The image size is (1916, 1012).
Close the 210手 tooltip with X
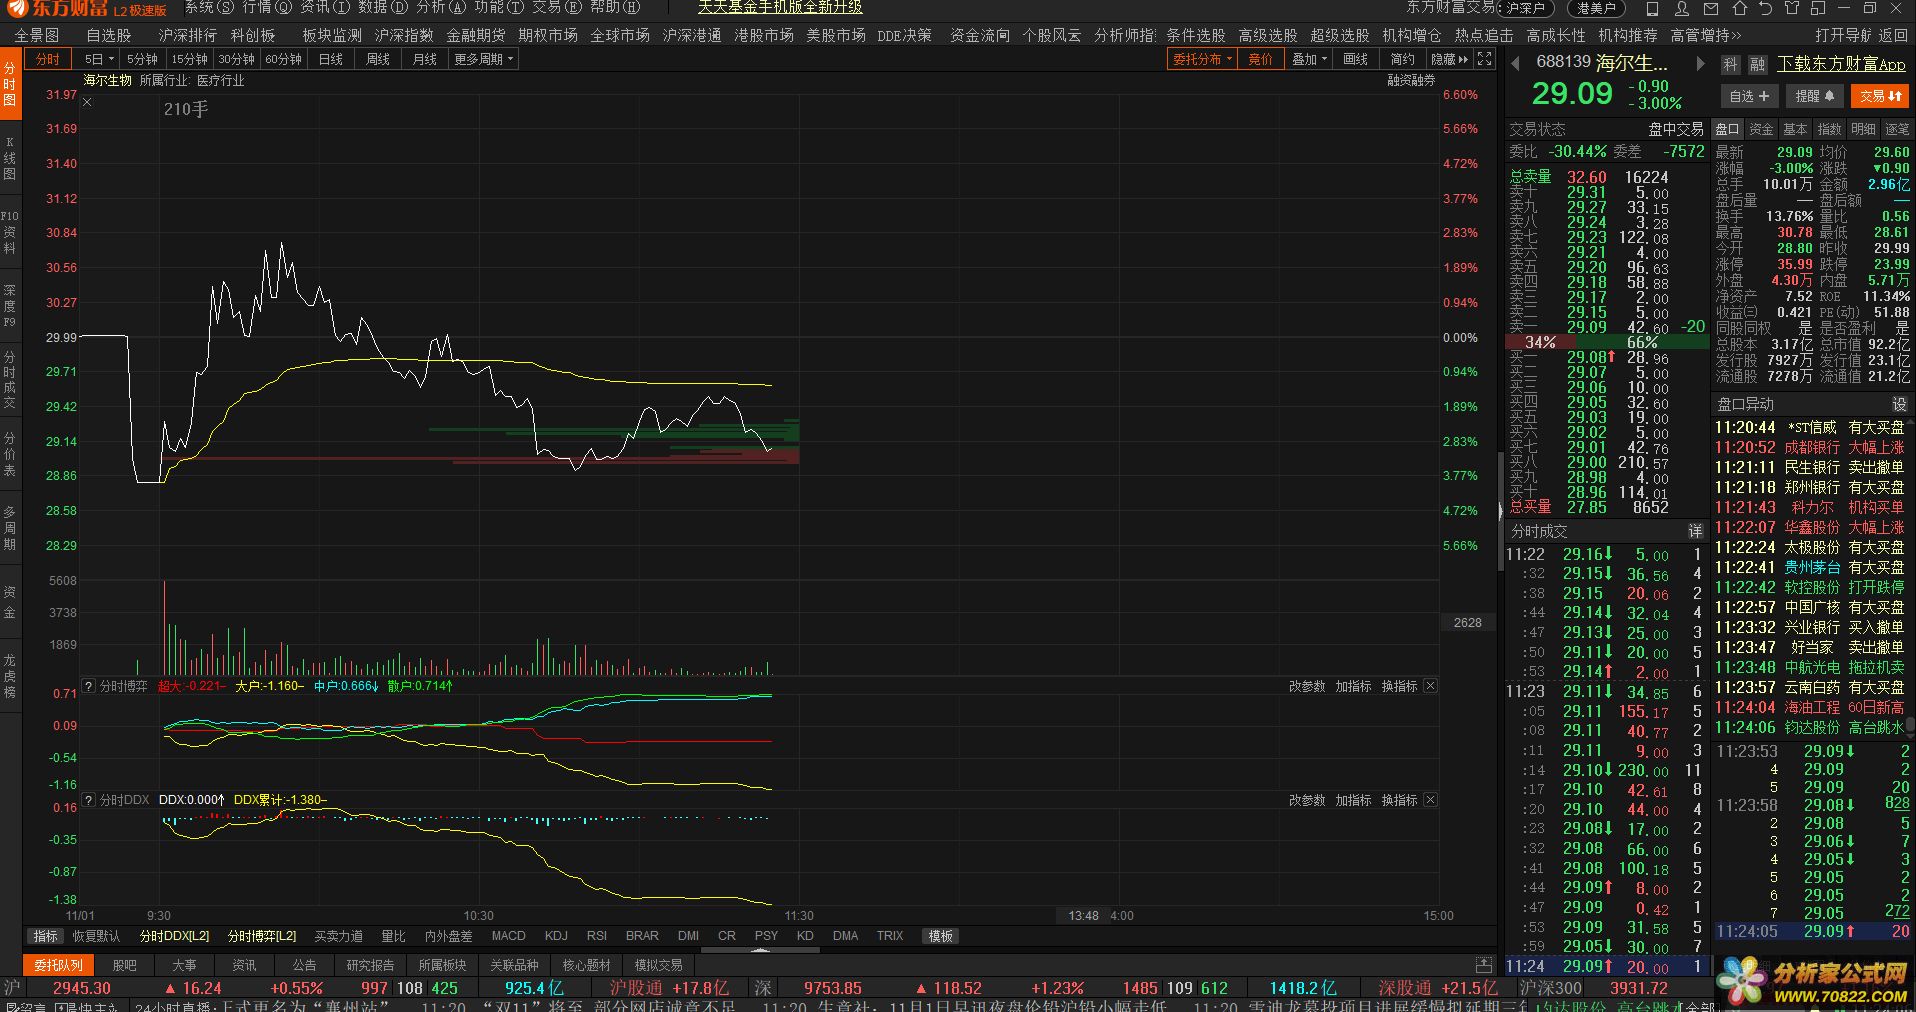tap(88, 102)
